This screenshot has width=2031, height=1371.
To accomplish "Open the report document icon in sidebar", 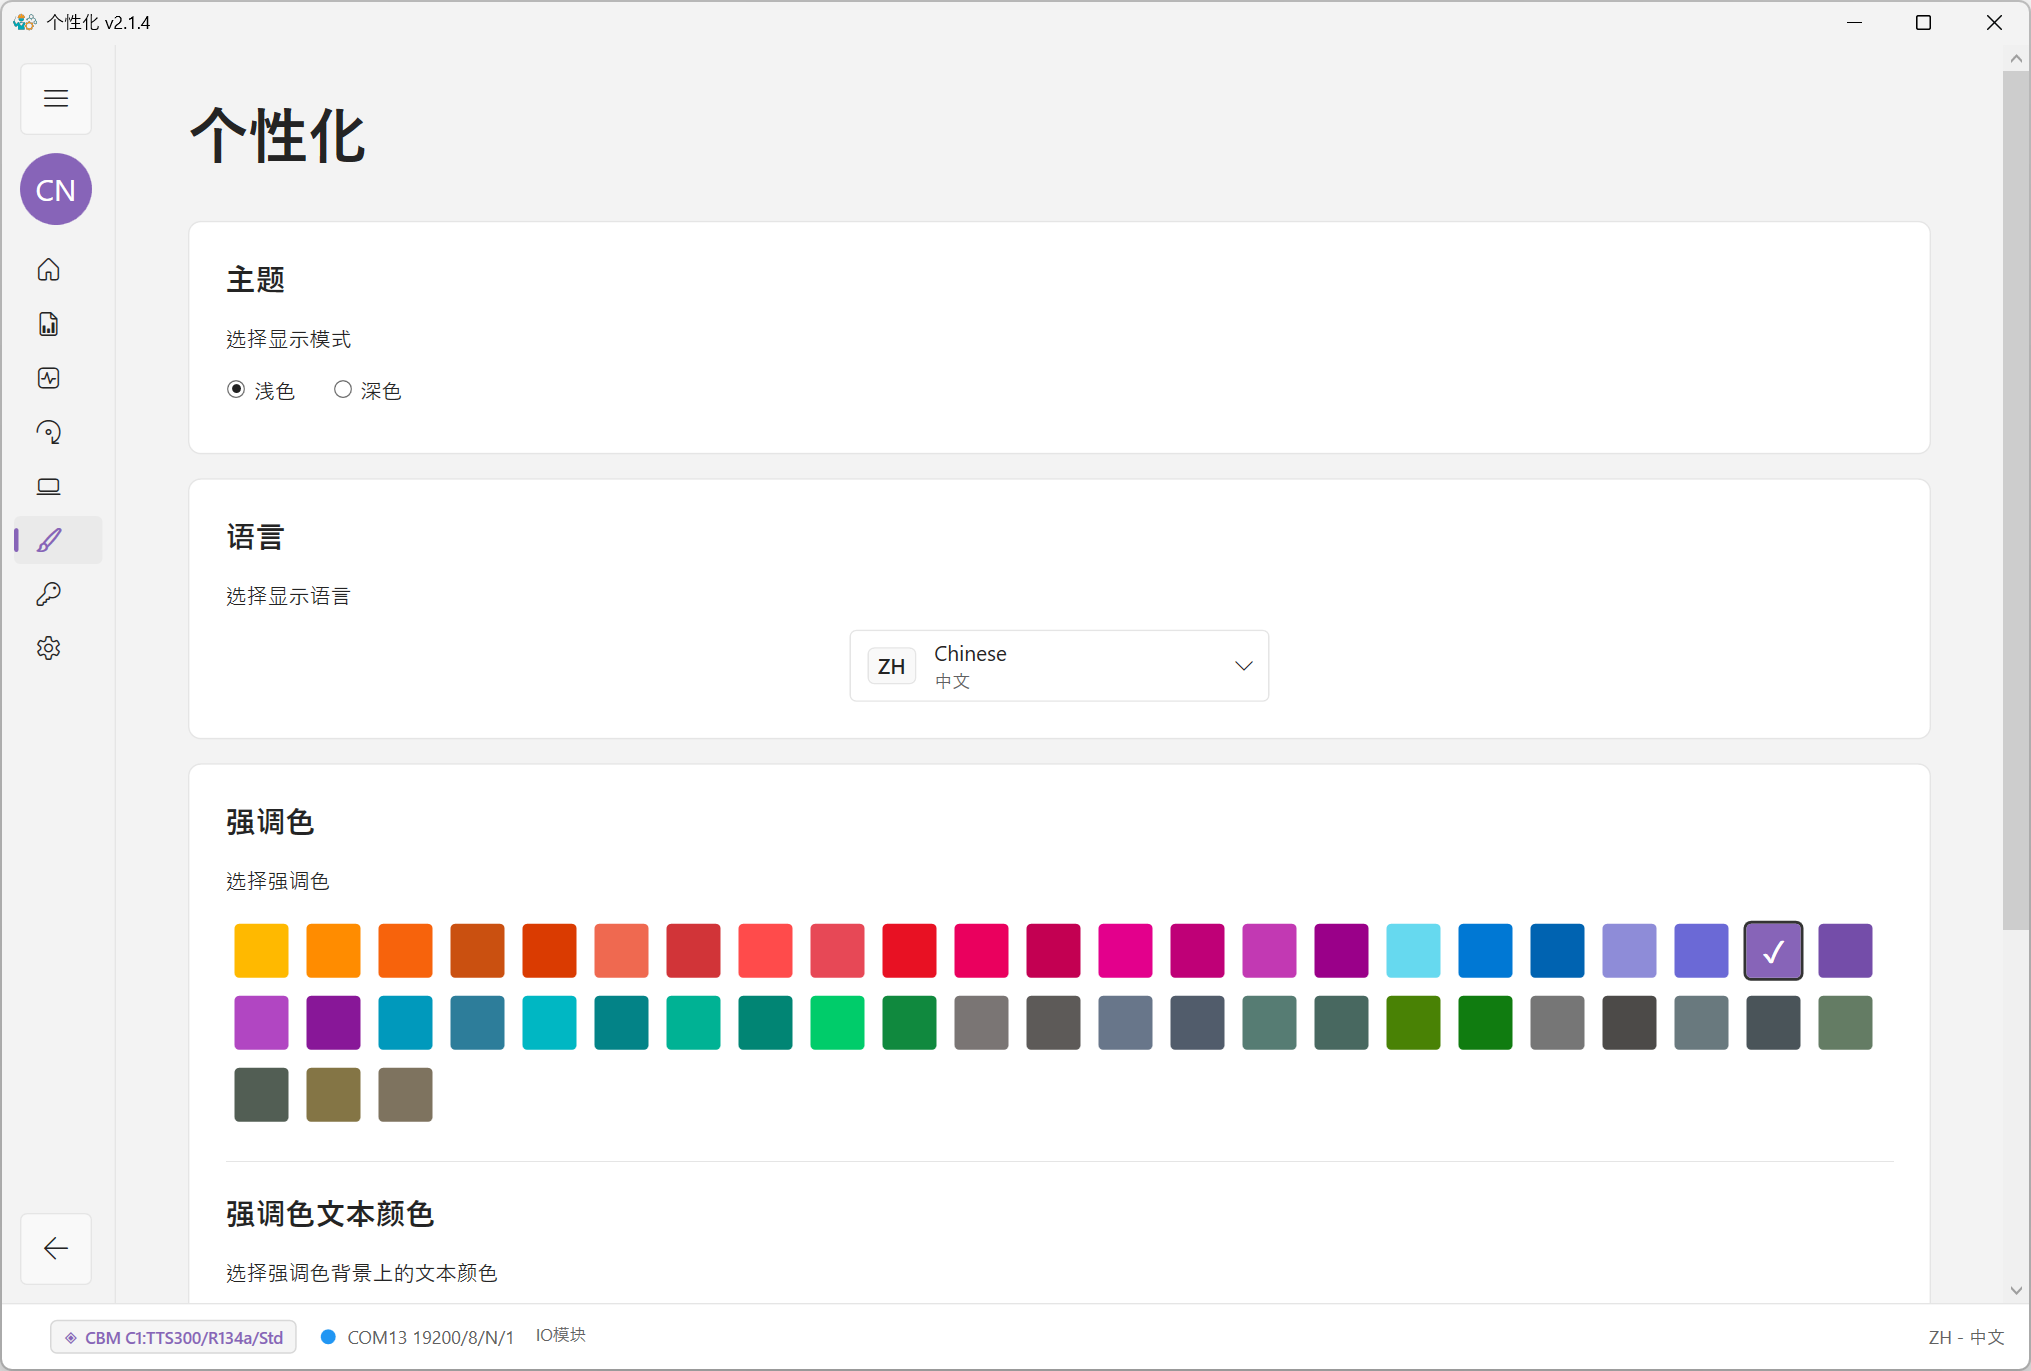I will tap(49, 324).
